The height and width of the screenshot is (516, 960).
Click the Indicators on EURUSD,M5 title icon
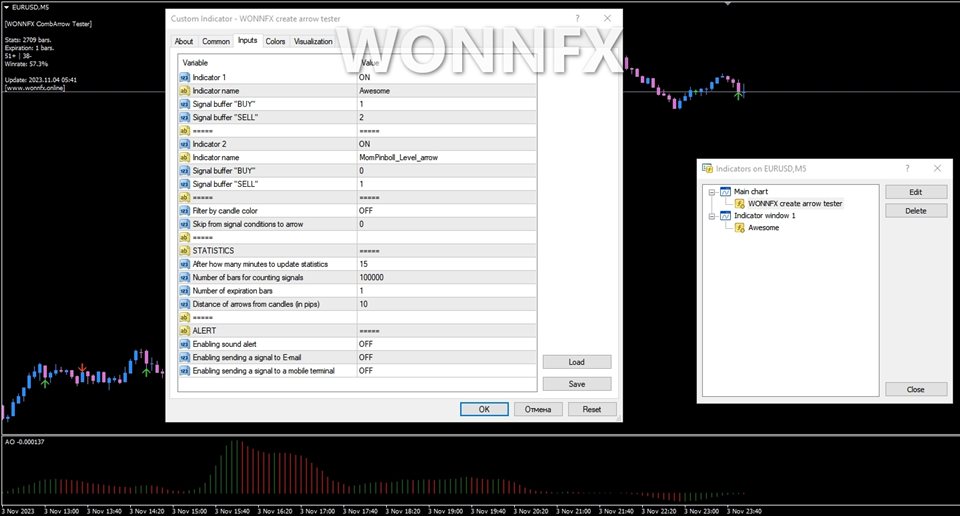(x=707, y=168)
